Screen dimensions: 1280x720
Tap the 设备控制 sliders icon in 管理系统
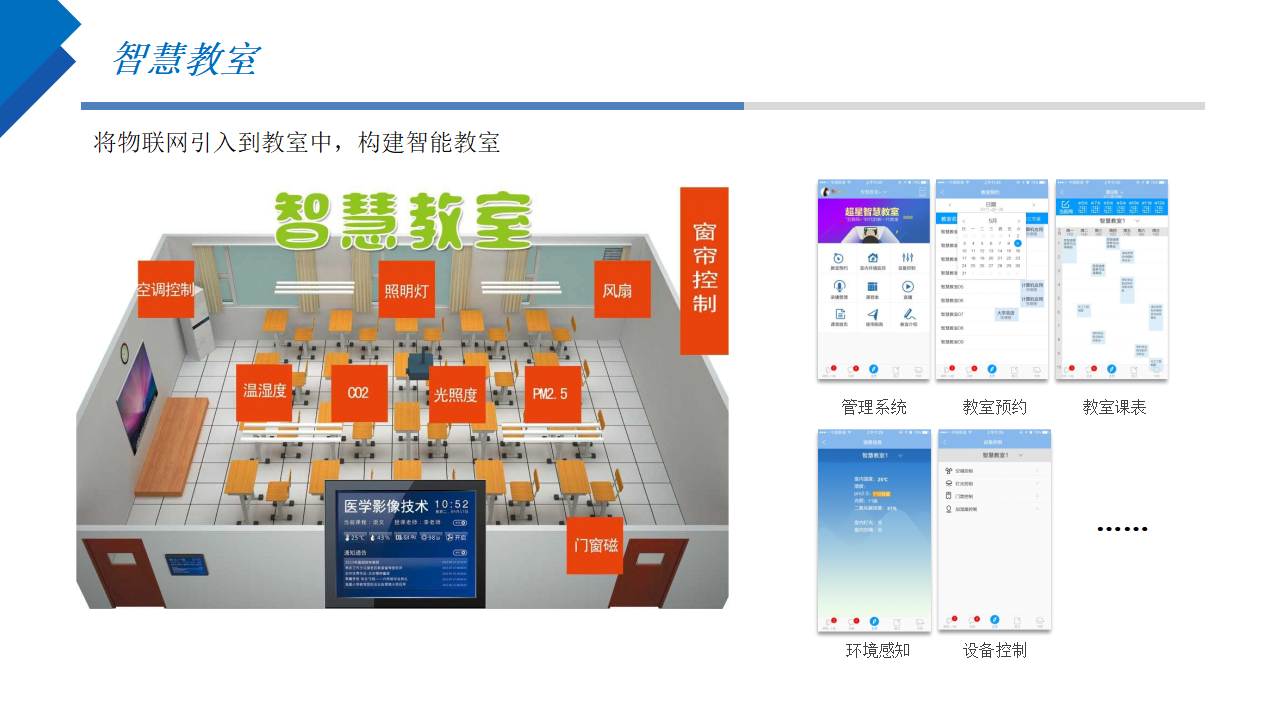click(908, 259)
